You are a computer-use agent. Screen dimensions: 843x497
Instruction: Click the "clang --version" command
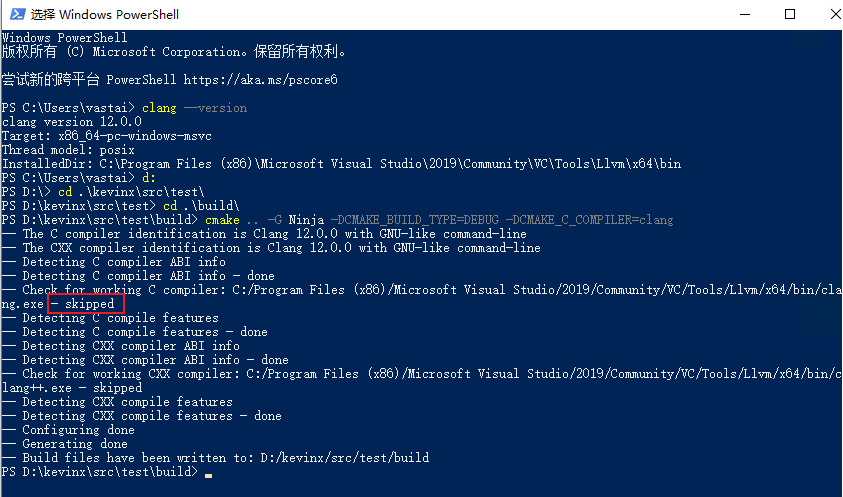[194, 107]
